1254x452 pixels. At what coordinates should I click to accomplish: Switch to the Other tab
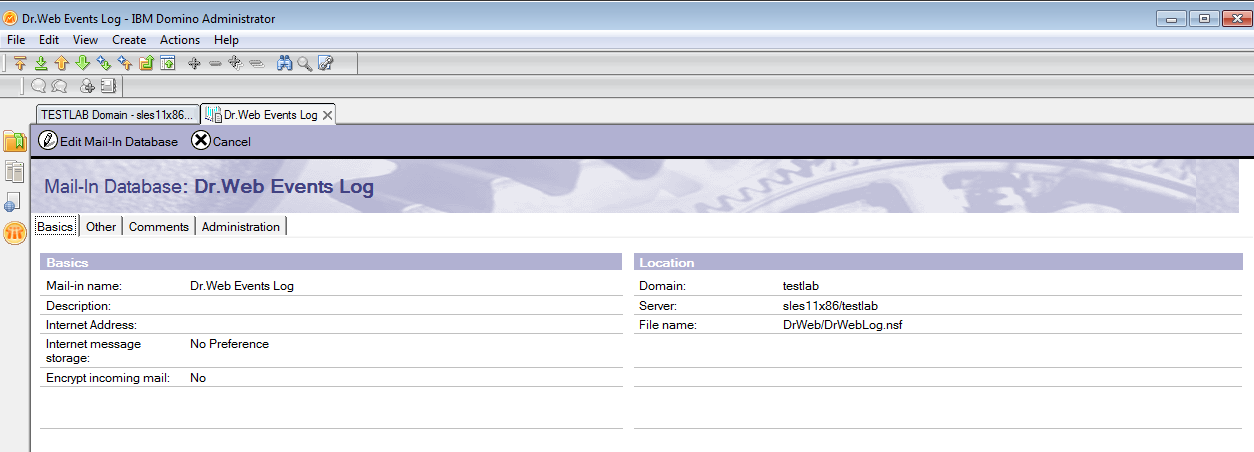pyautogui.click(x=101, y=227)
